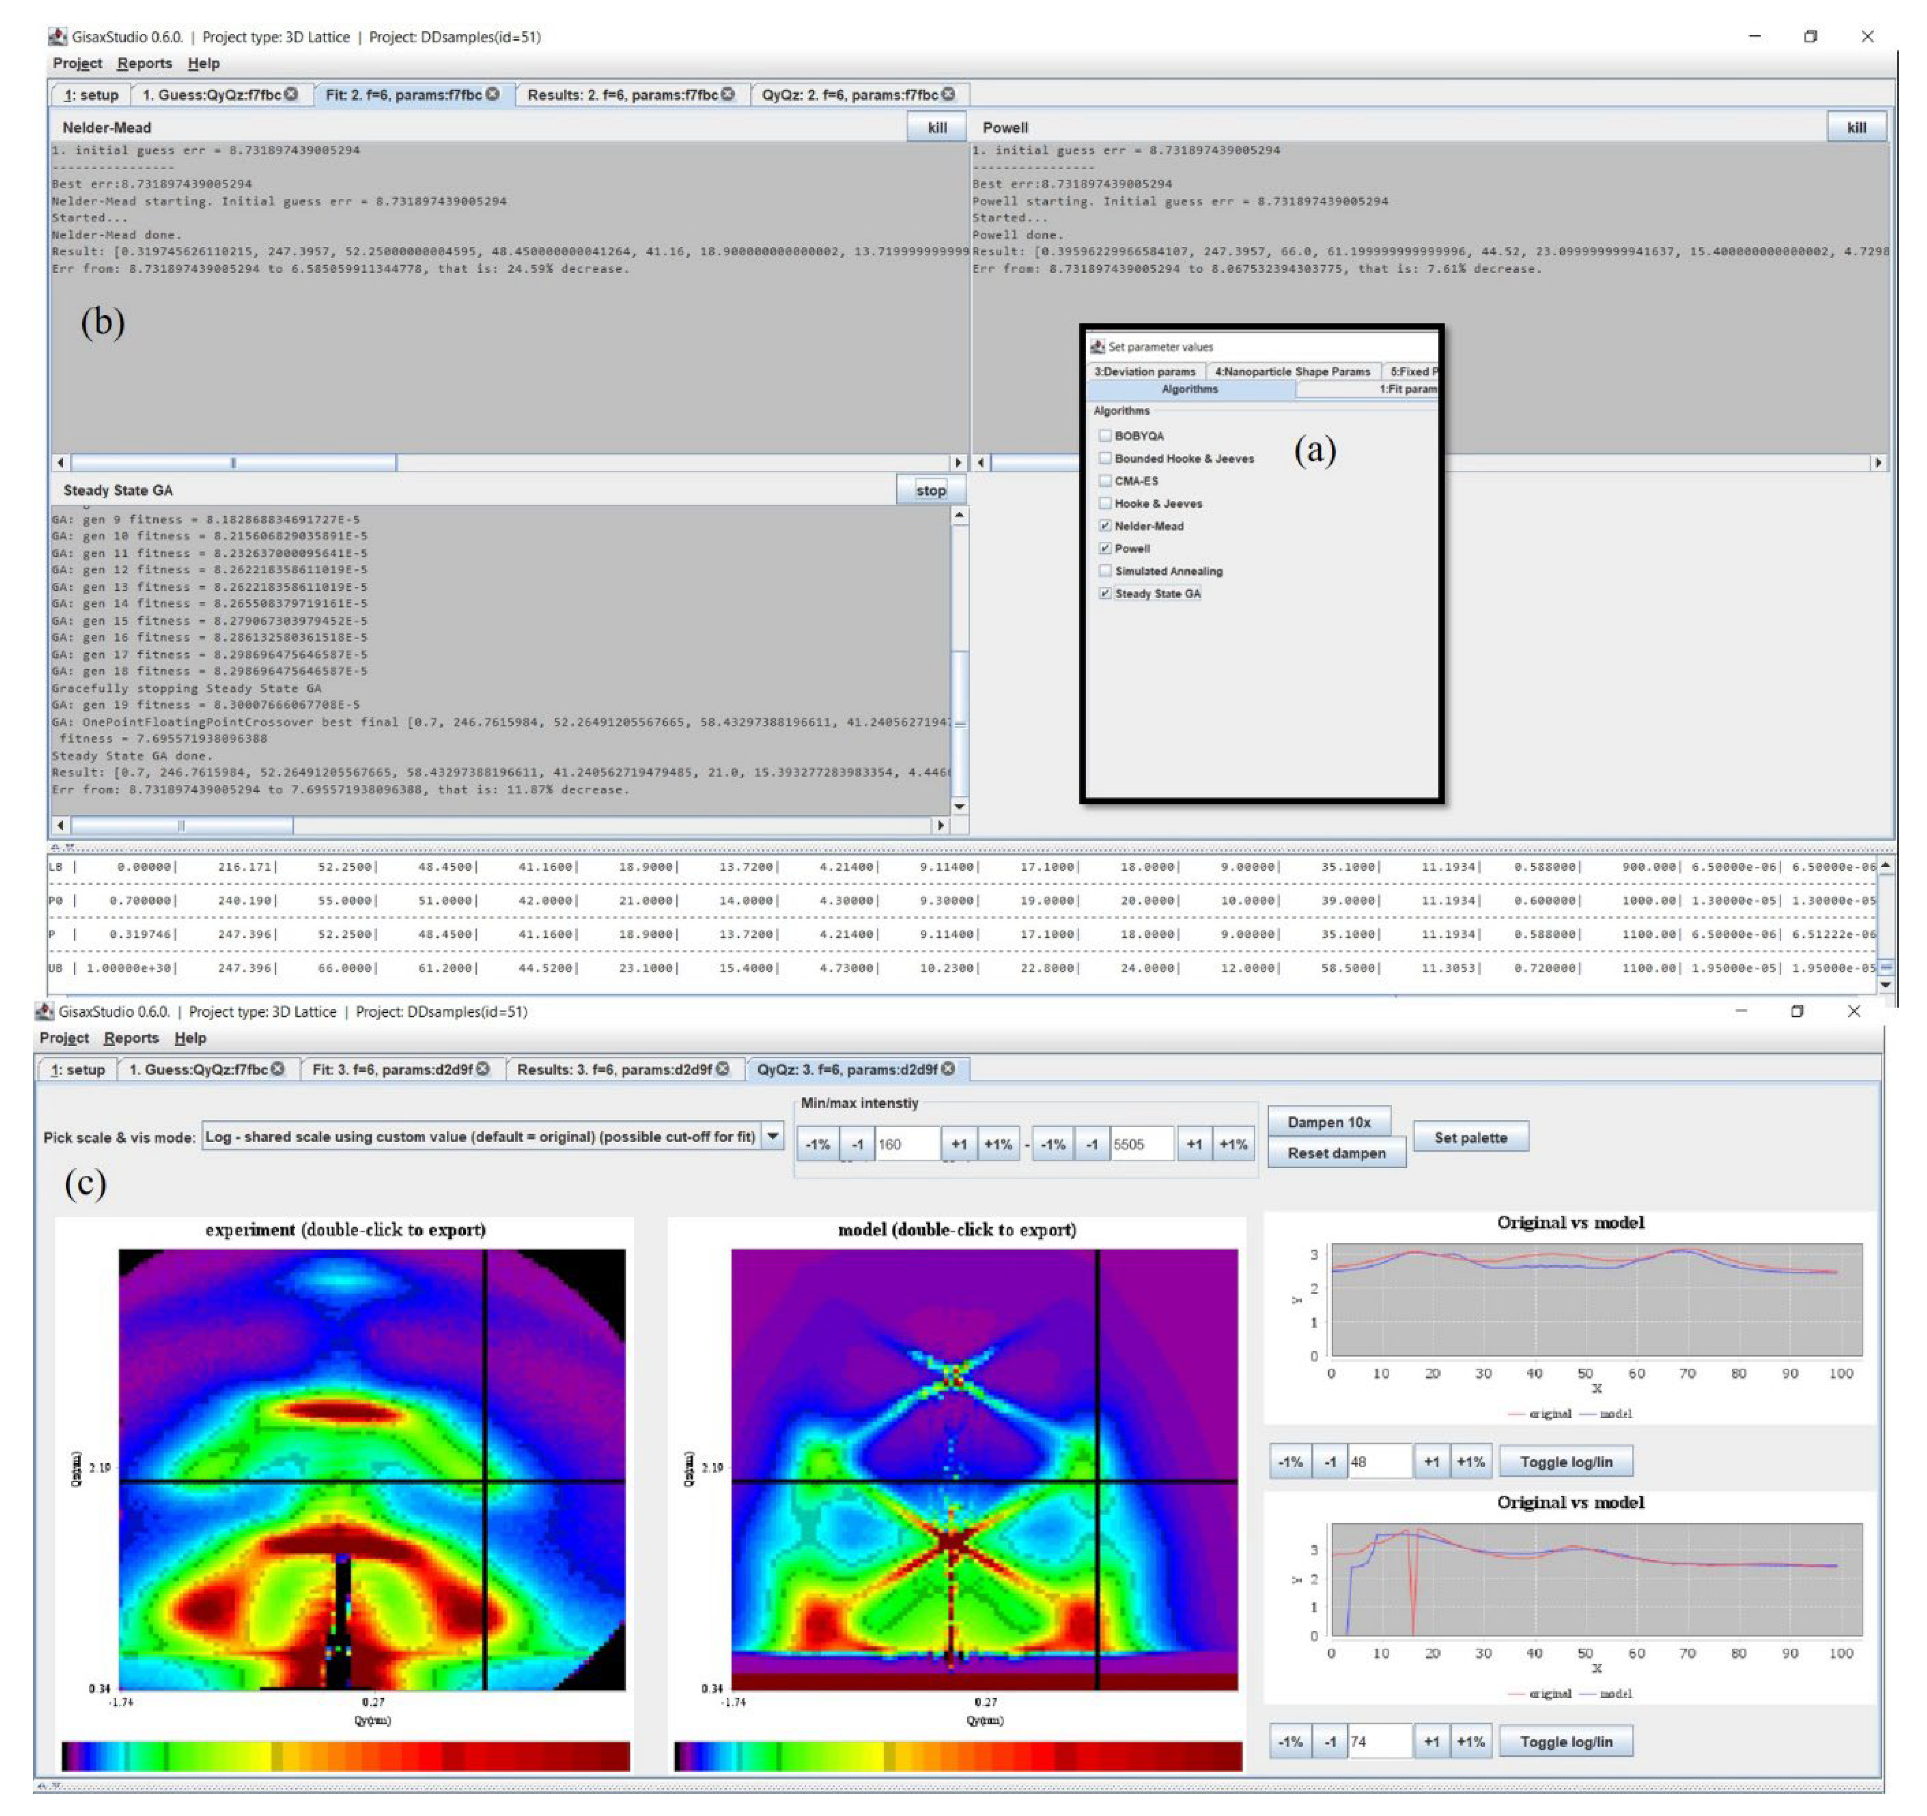
Task: Switch to '1: setup' tab in bottom window
Action: tap(78, 1069)
